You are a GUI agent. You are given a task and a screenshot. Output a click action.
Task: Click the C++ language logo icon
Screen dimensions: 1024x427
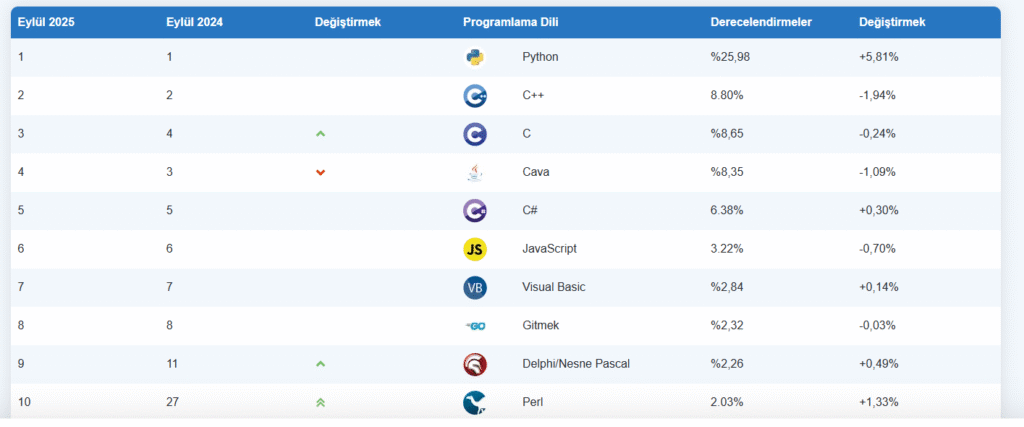tap(475, 96)
